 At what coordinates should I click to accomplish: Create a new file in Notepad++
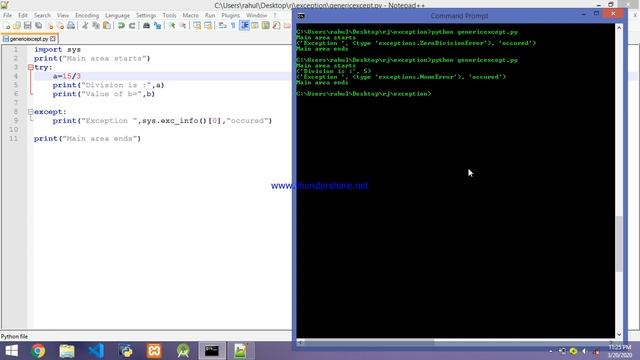pyautogui.click(x=7, y=26)
